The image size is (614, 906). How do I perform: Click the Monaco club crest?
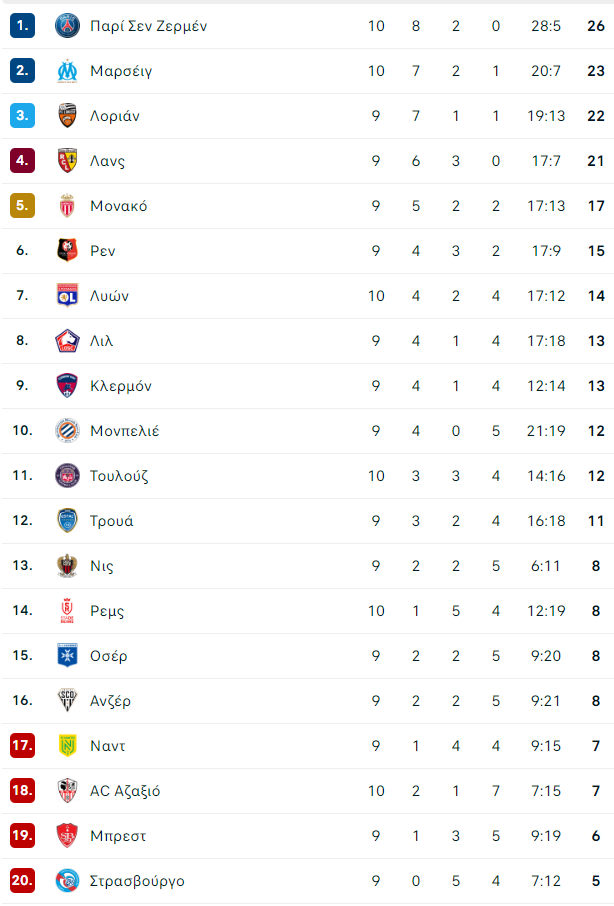(x=67, y=206)
